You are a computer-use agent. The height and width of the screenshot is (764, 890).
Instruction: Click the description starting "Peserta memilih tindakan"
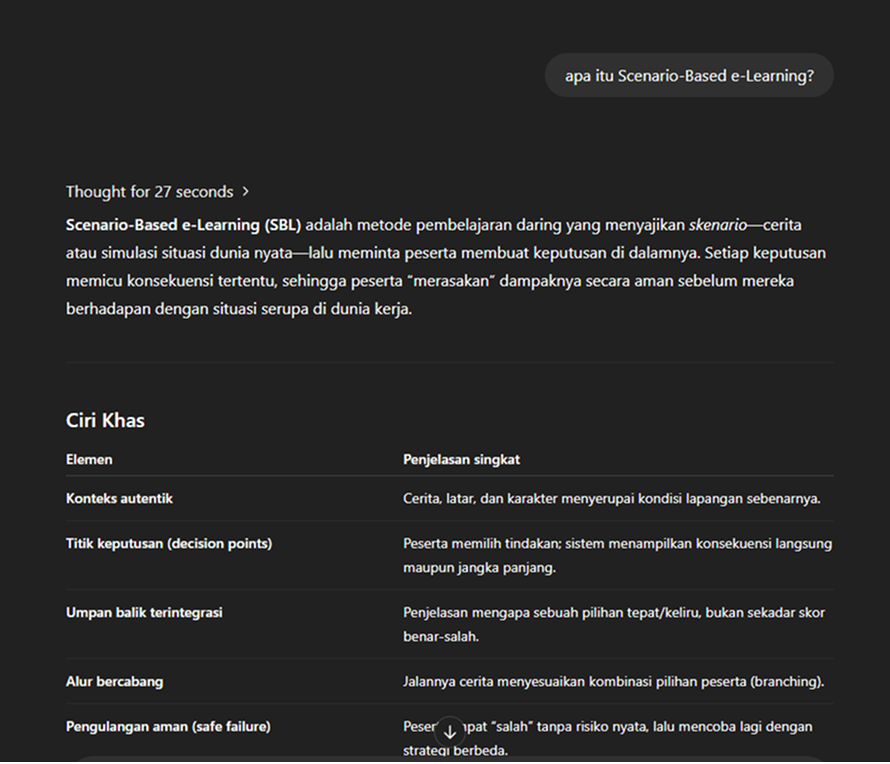click(x=617, y=544)
